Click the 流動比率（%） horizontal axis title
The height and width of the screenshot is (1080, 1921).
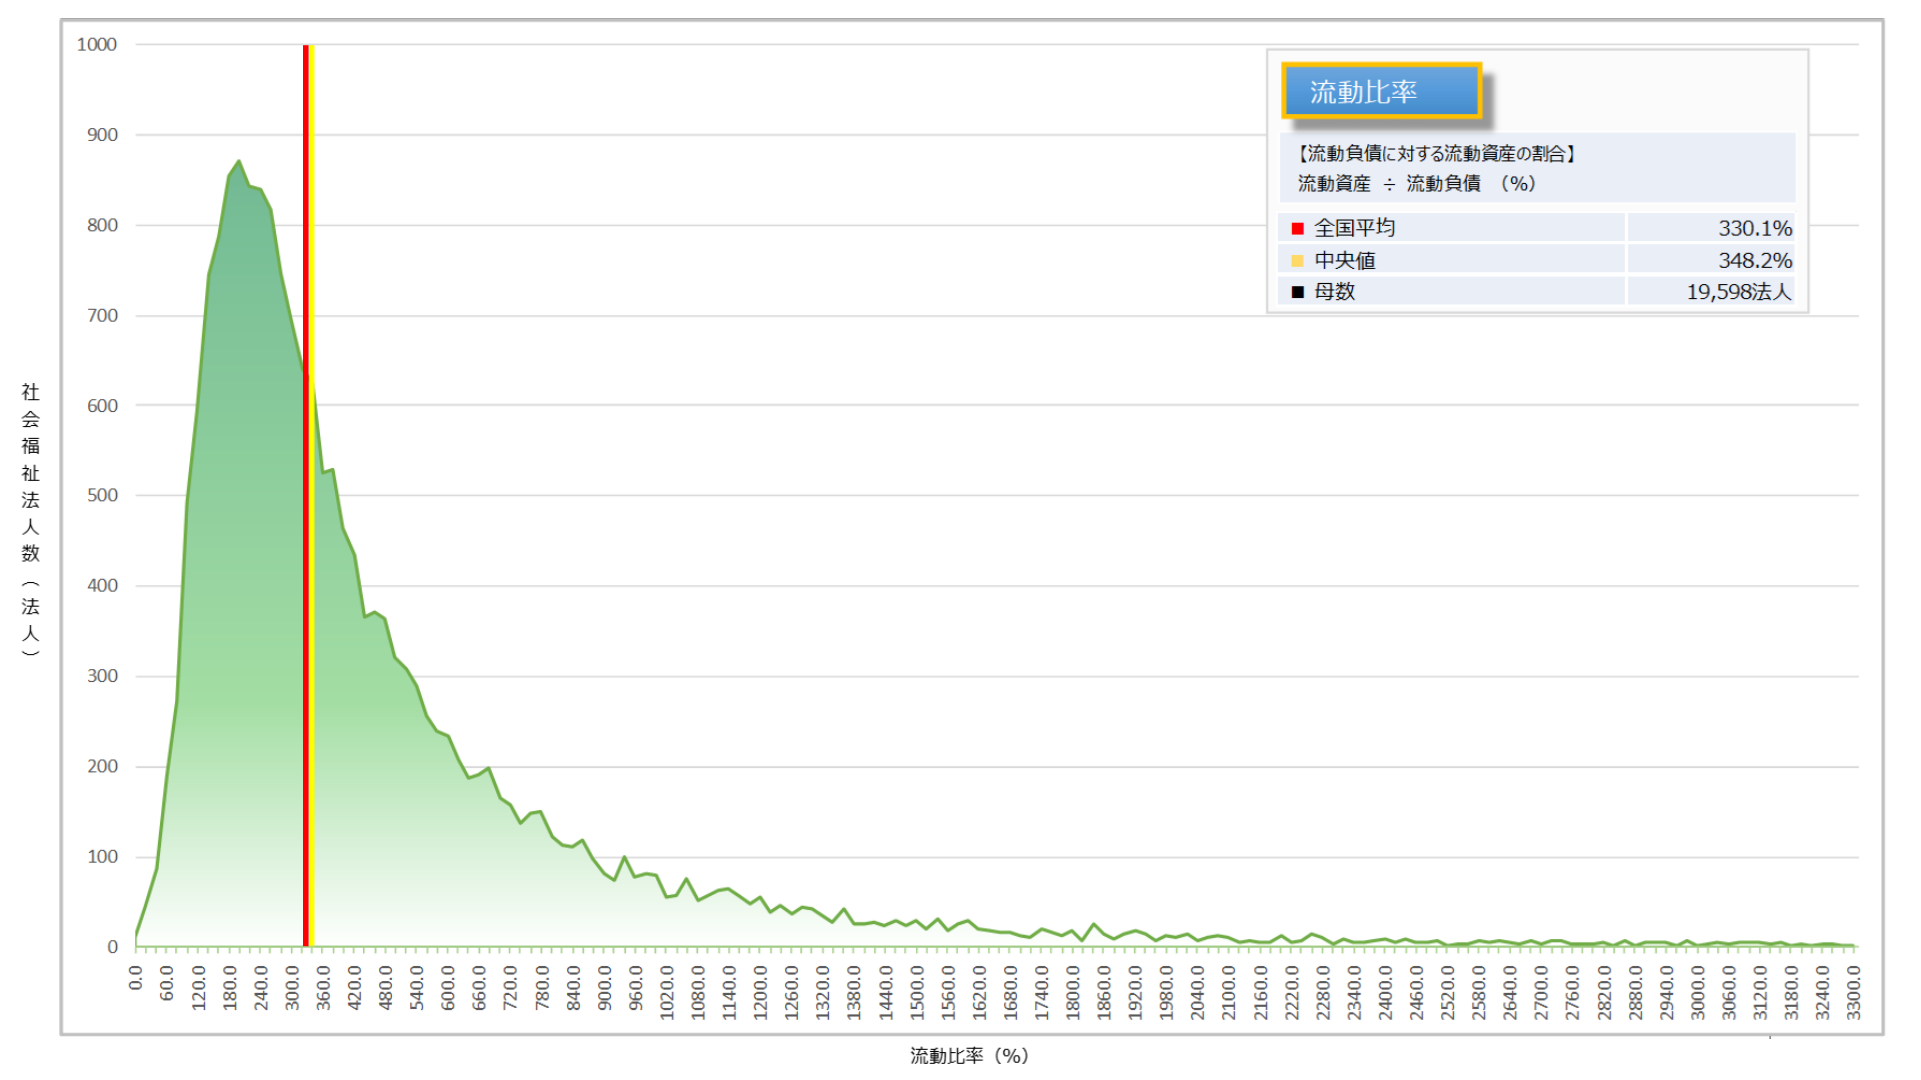coord(968,1056)
